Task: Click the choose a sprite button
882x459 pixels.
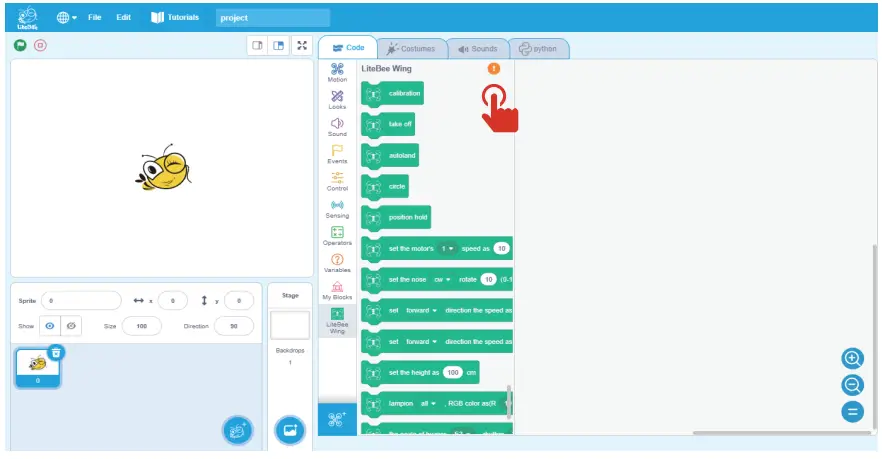Action: [237, 431]
